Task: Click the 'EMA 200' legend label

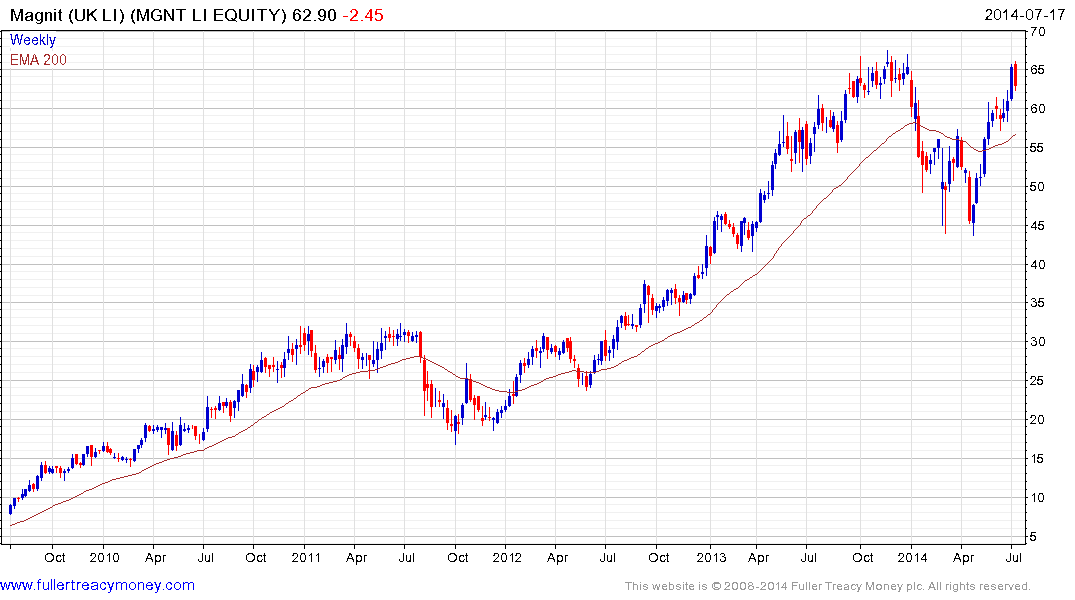Action: click(x=38, y=60)
